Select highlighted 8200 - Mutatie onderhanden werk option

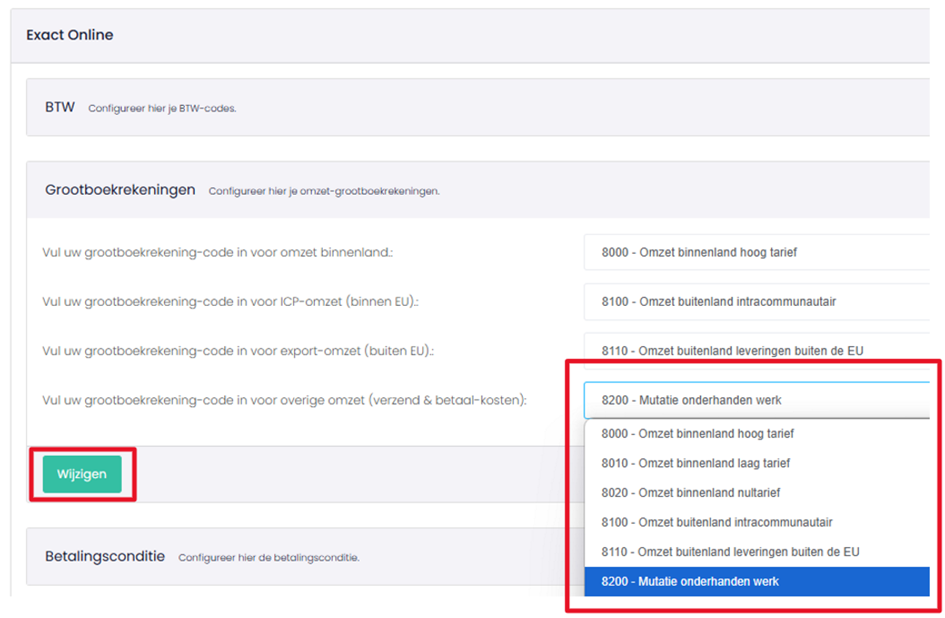click(756, 581)
